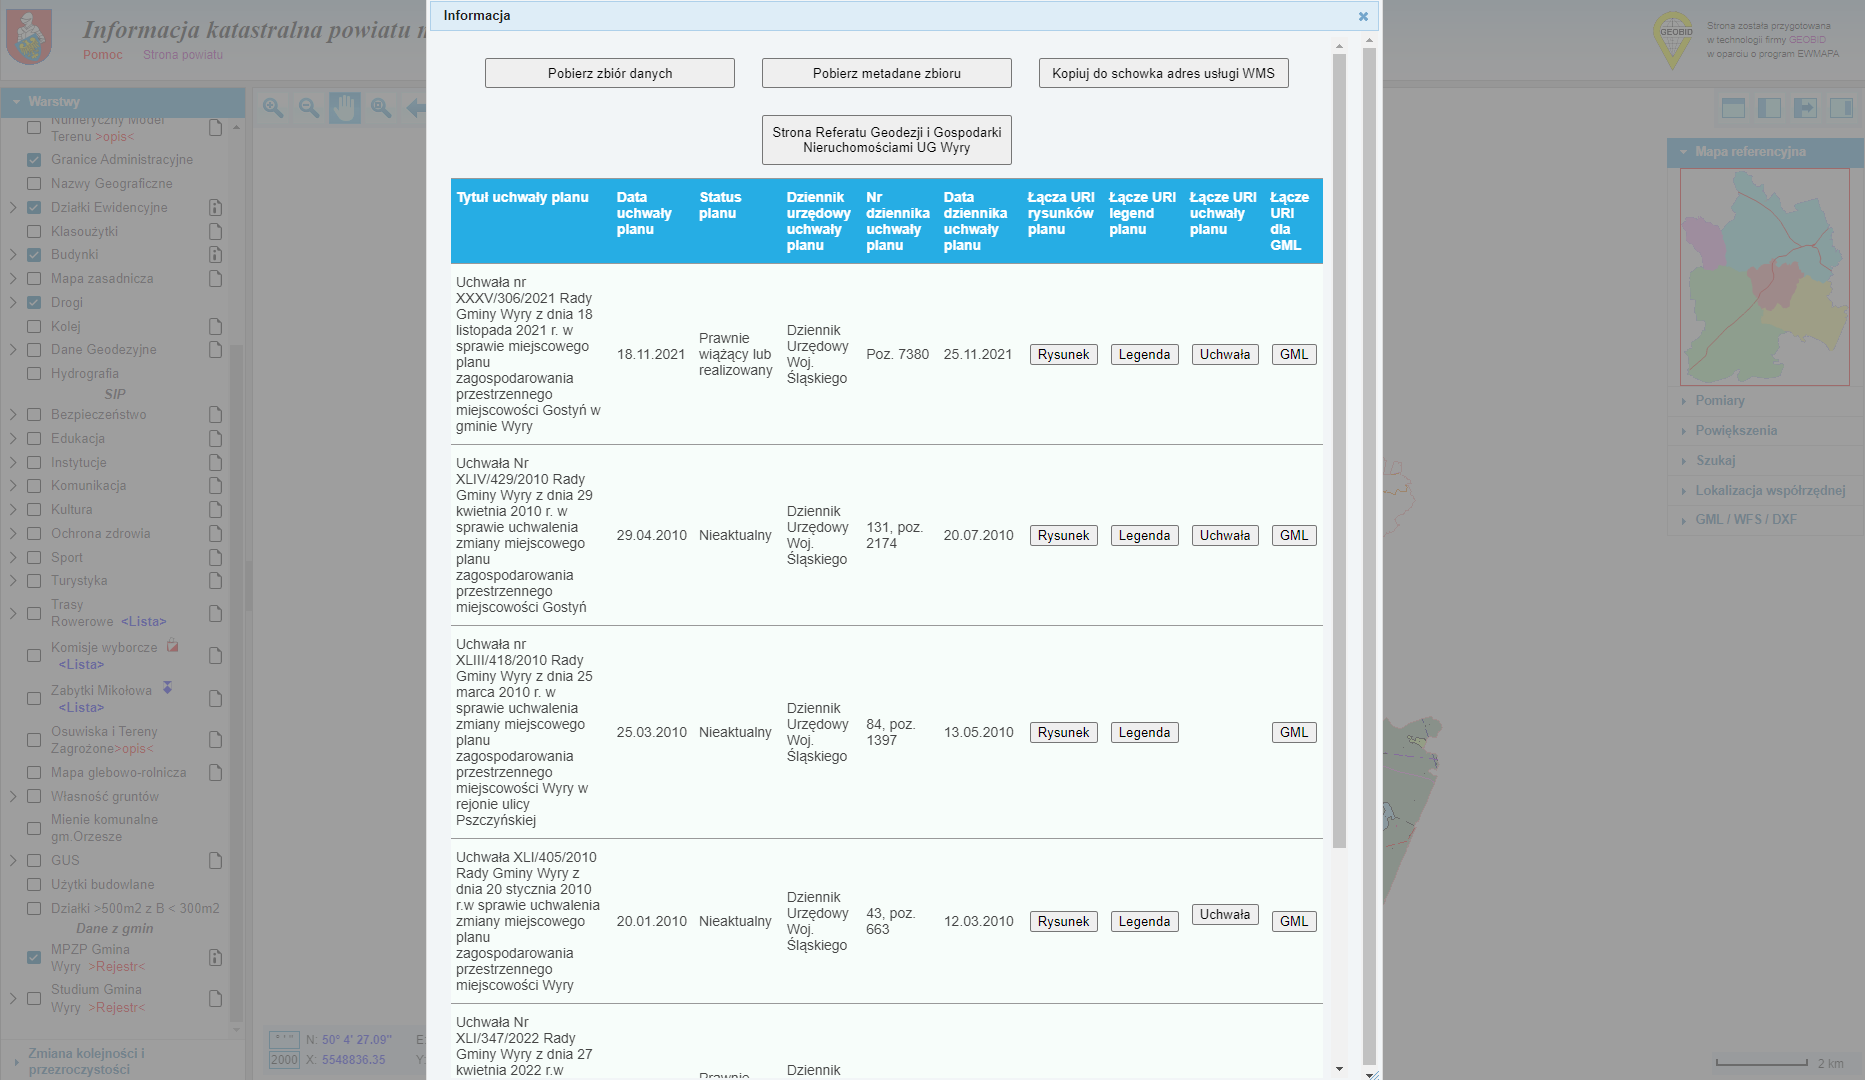Click the zoom to full extent tool

click(381, 108)
